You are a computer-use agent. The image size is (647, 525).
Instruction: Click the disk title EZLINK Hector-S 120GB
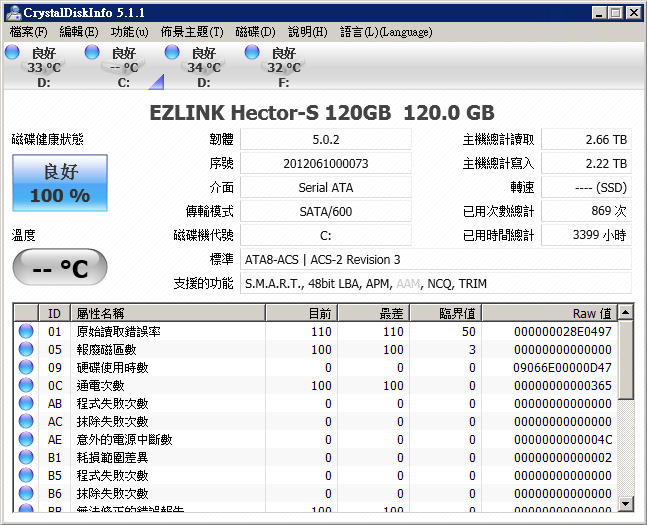[270, 113]
